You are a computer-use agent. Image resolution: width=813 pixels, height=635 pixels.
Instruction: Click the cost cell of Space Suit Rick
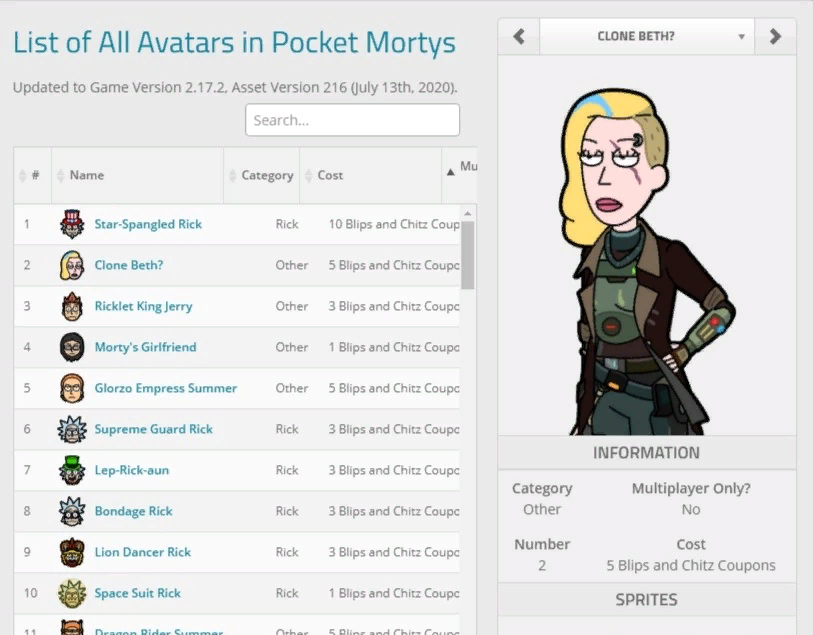394,593
